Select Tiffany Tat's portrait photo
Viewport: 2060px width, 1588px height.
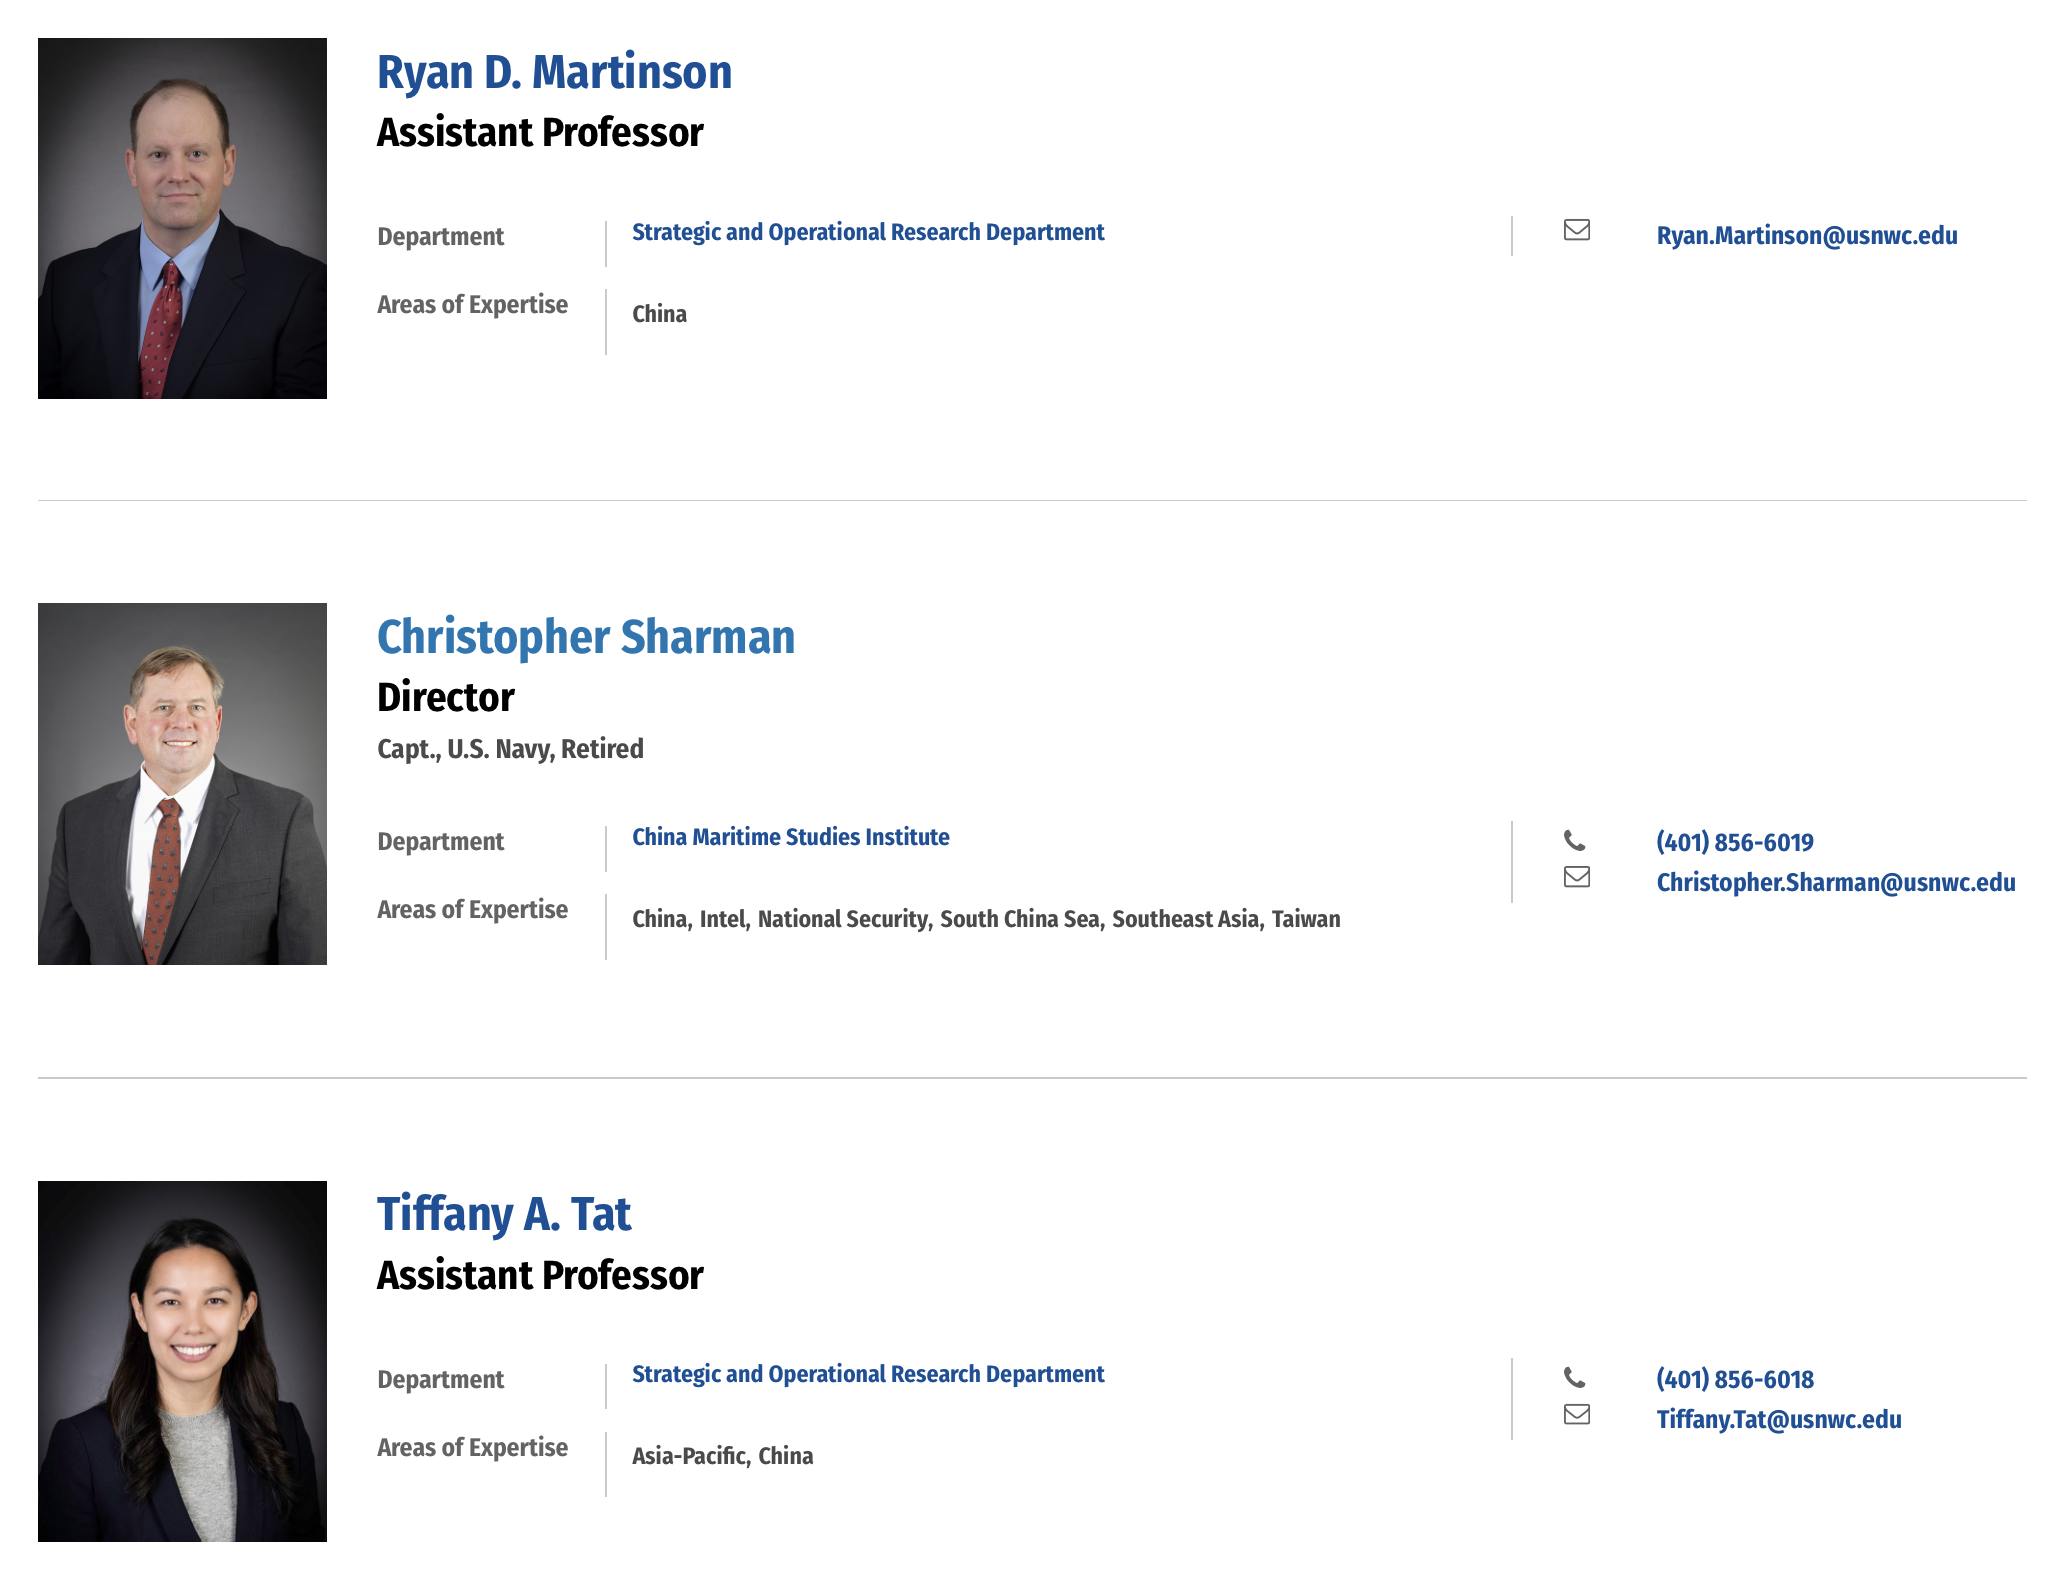182,1361
